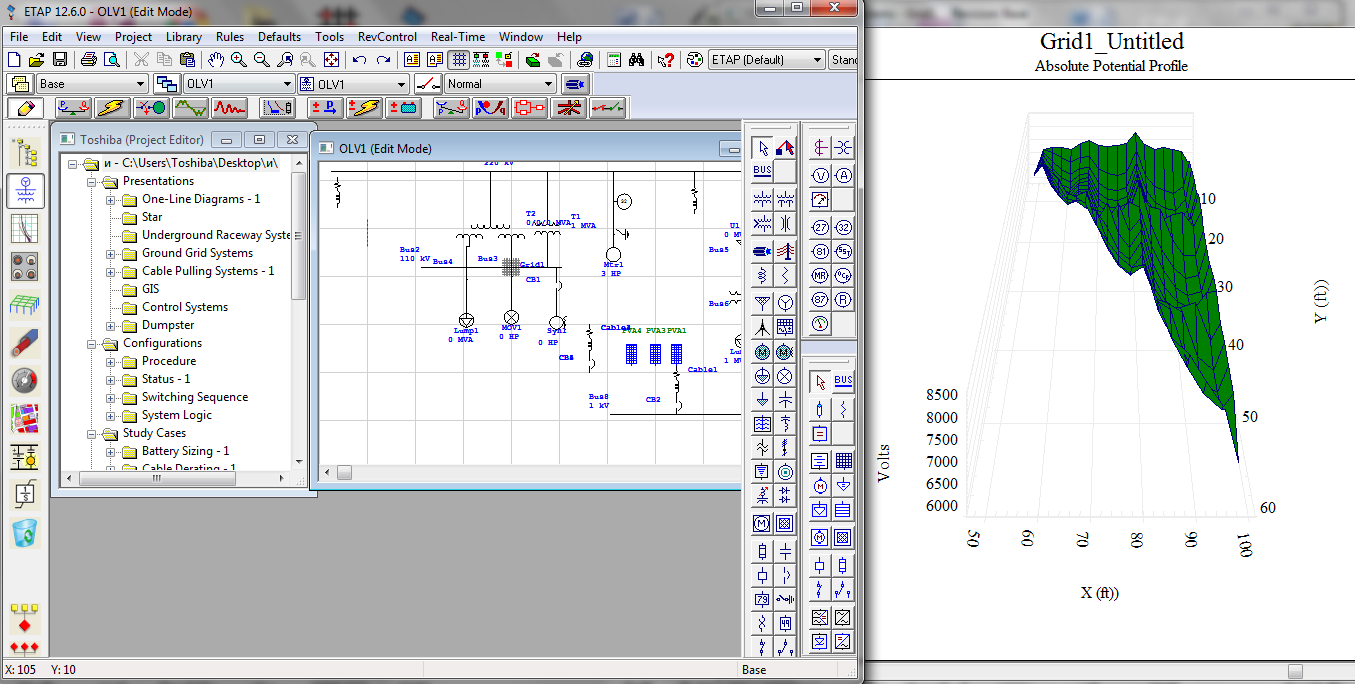Click the Zoom In magnifier icon
The image size is (1355, 684).
240,60
